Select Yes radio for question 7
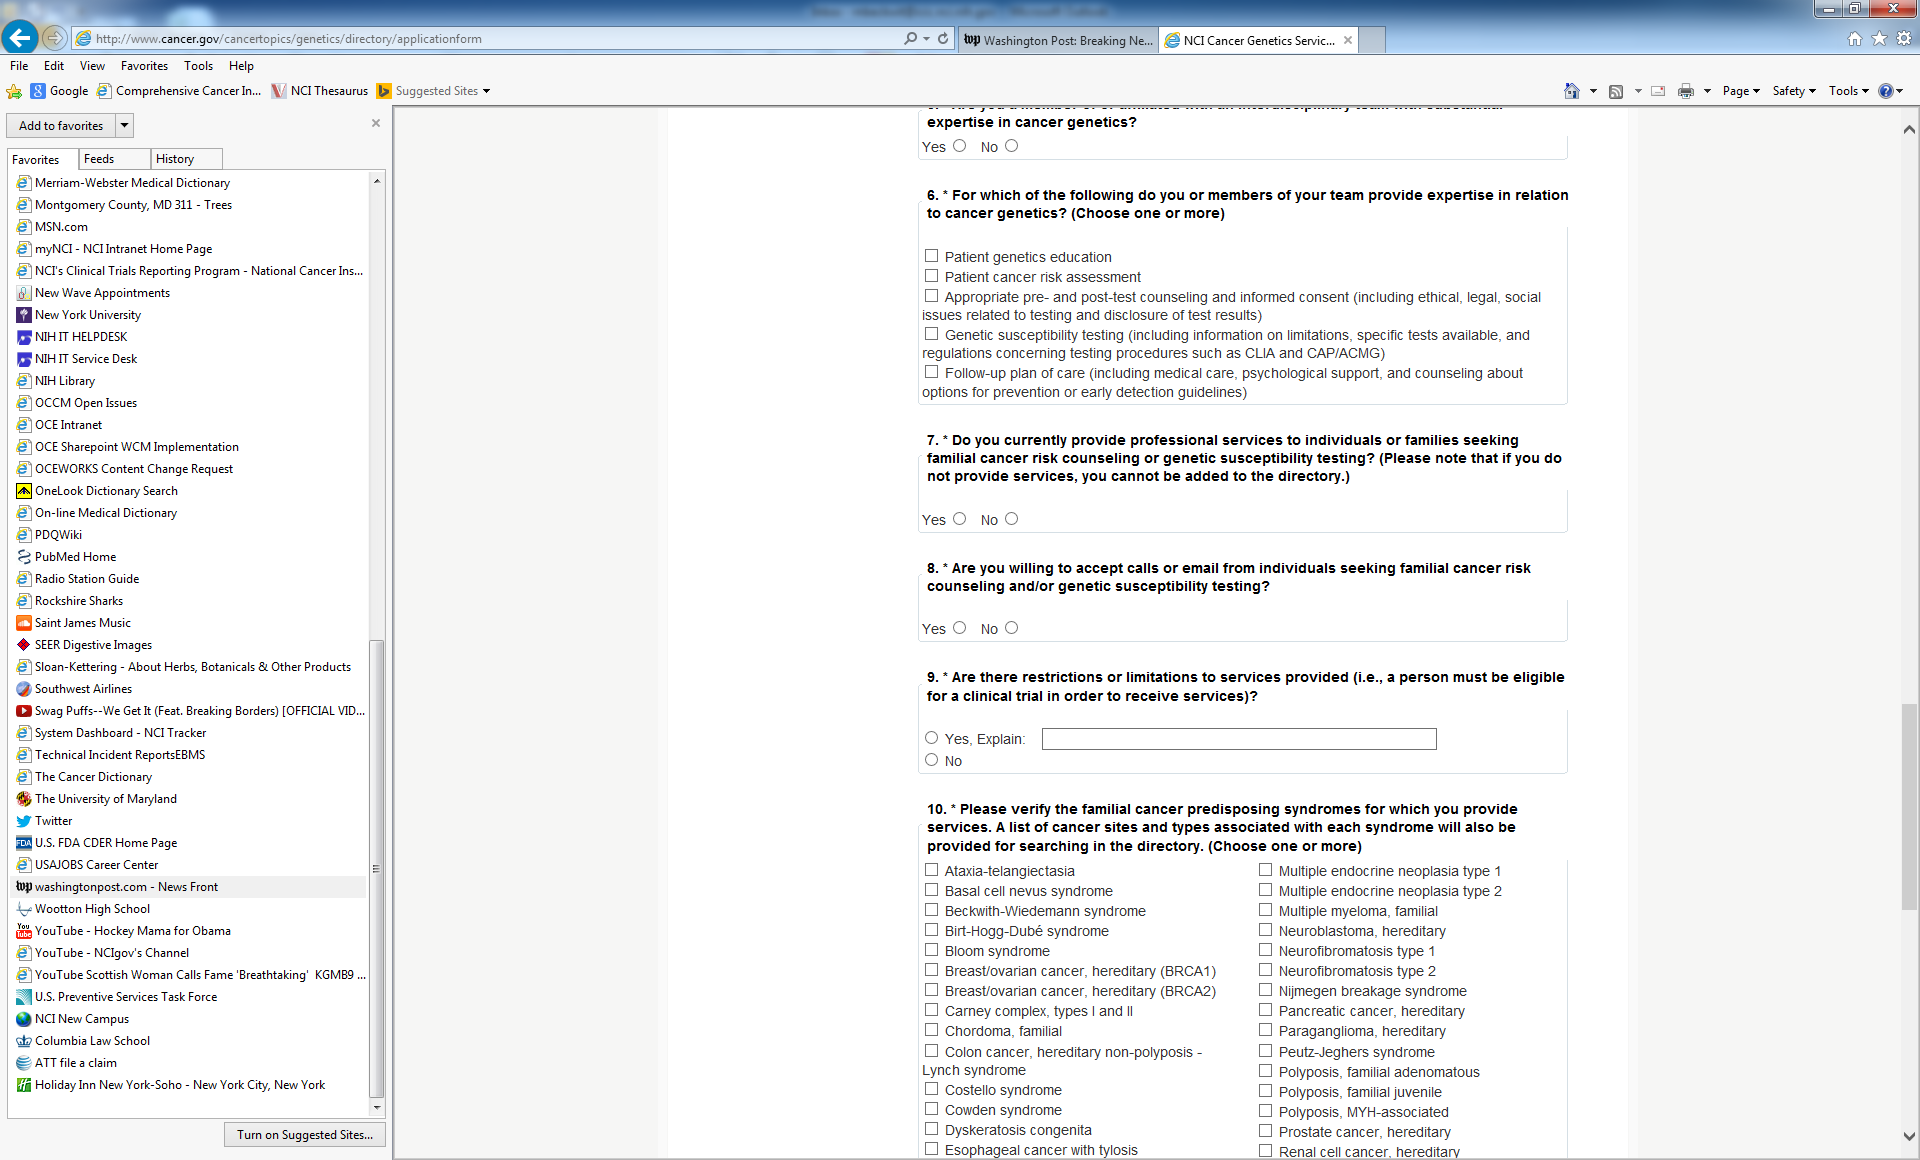1920x1160 pixels. [x=960, y=519]
